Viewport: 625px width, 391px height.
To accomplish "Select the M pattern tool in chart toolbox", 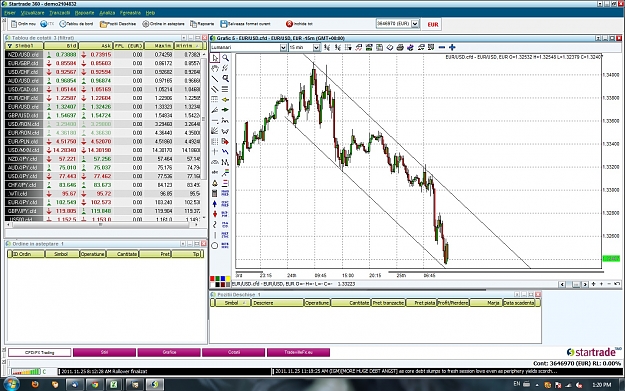I will coord(225,162).
